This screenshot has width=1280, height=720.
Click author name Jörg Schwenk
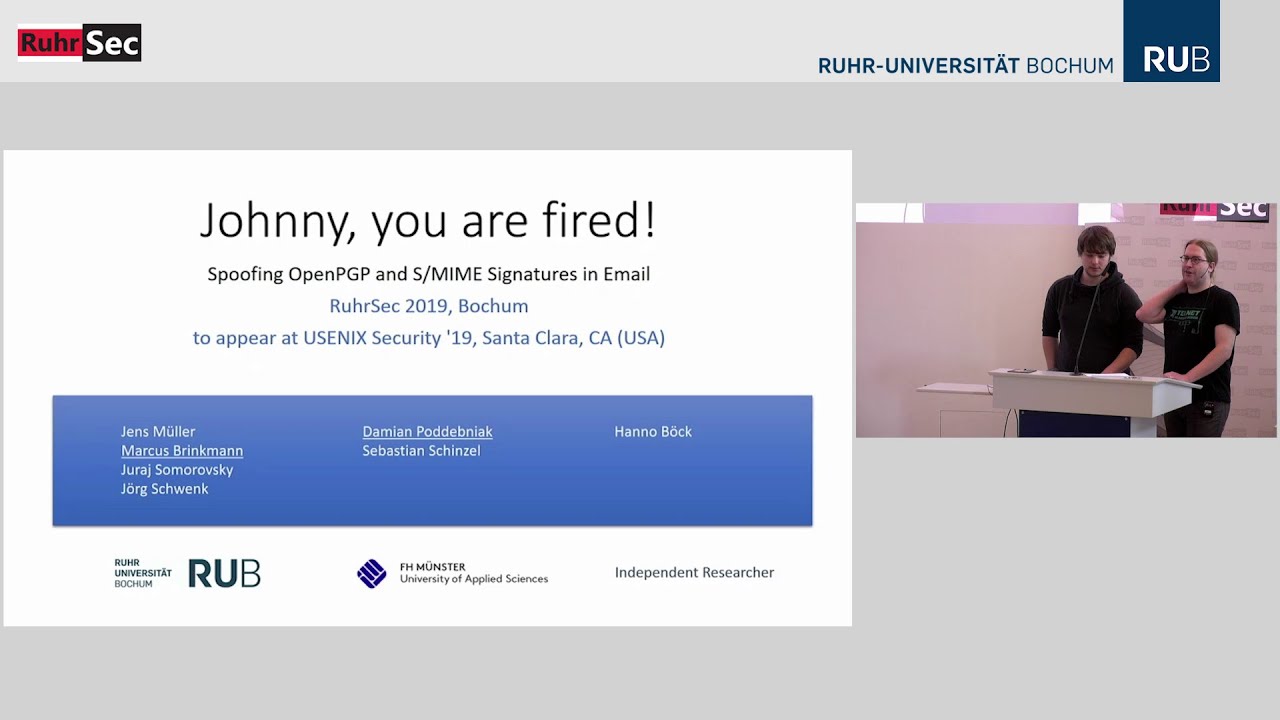tap(165, 489)
